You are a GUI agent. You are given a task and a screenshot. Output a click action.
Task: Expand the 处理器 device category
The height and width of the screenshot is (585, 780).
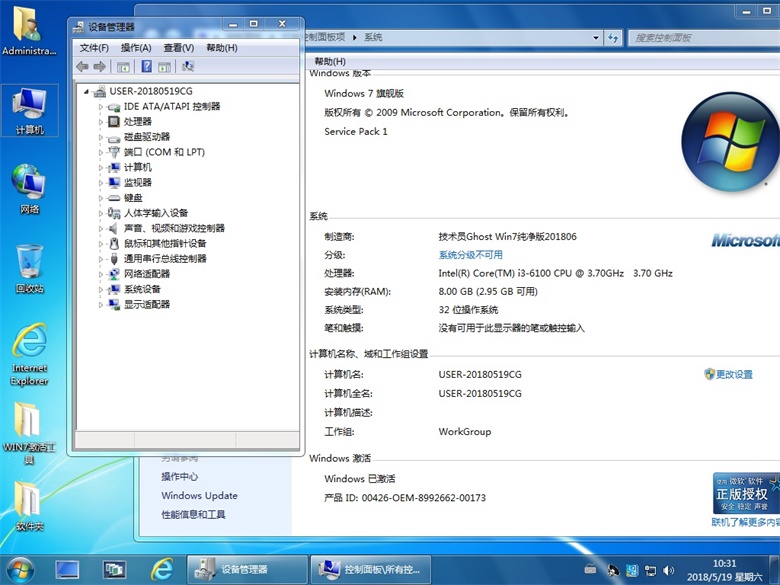pyautogui.click(x=101, y=121)
